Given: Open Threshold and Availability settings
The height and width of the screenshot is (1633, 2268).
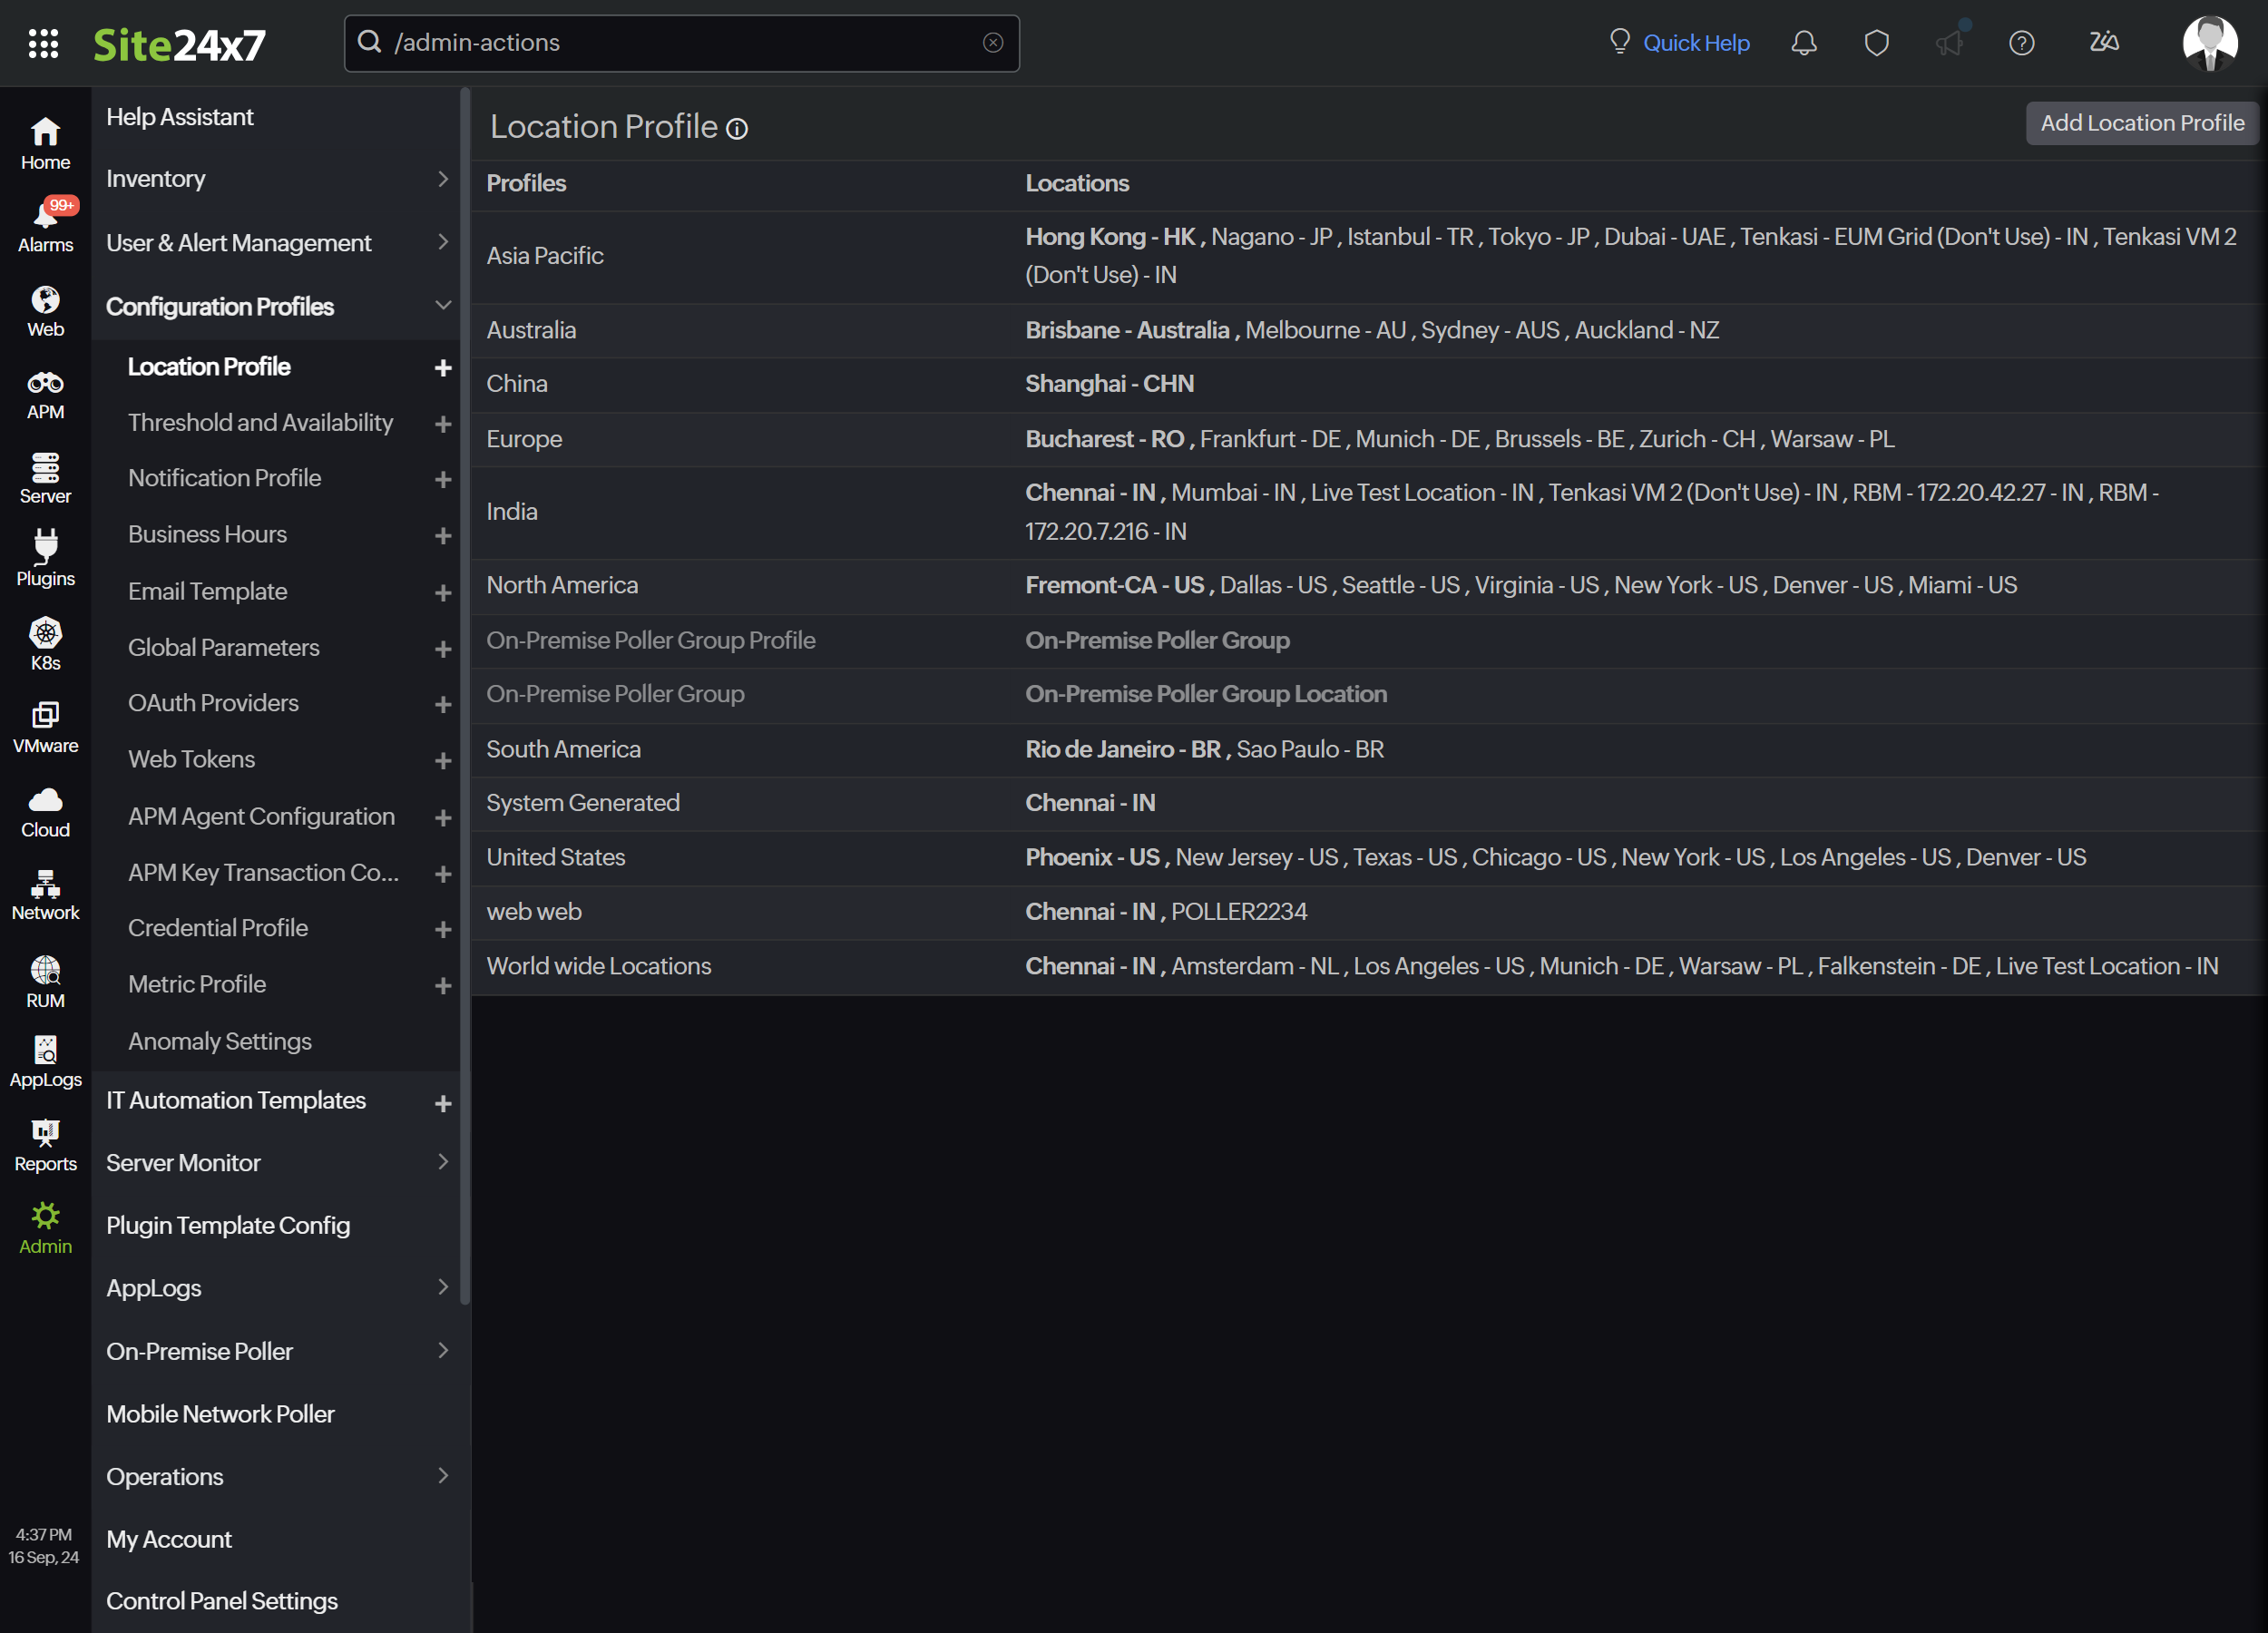Looking at the screenshot, I should [x=260, y=423].
